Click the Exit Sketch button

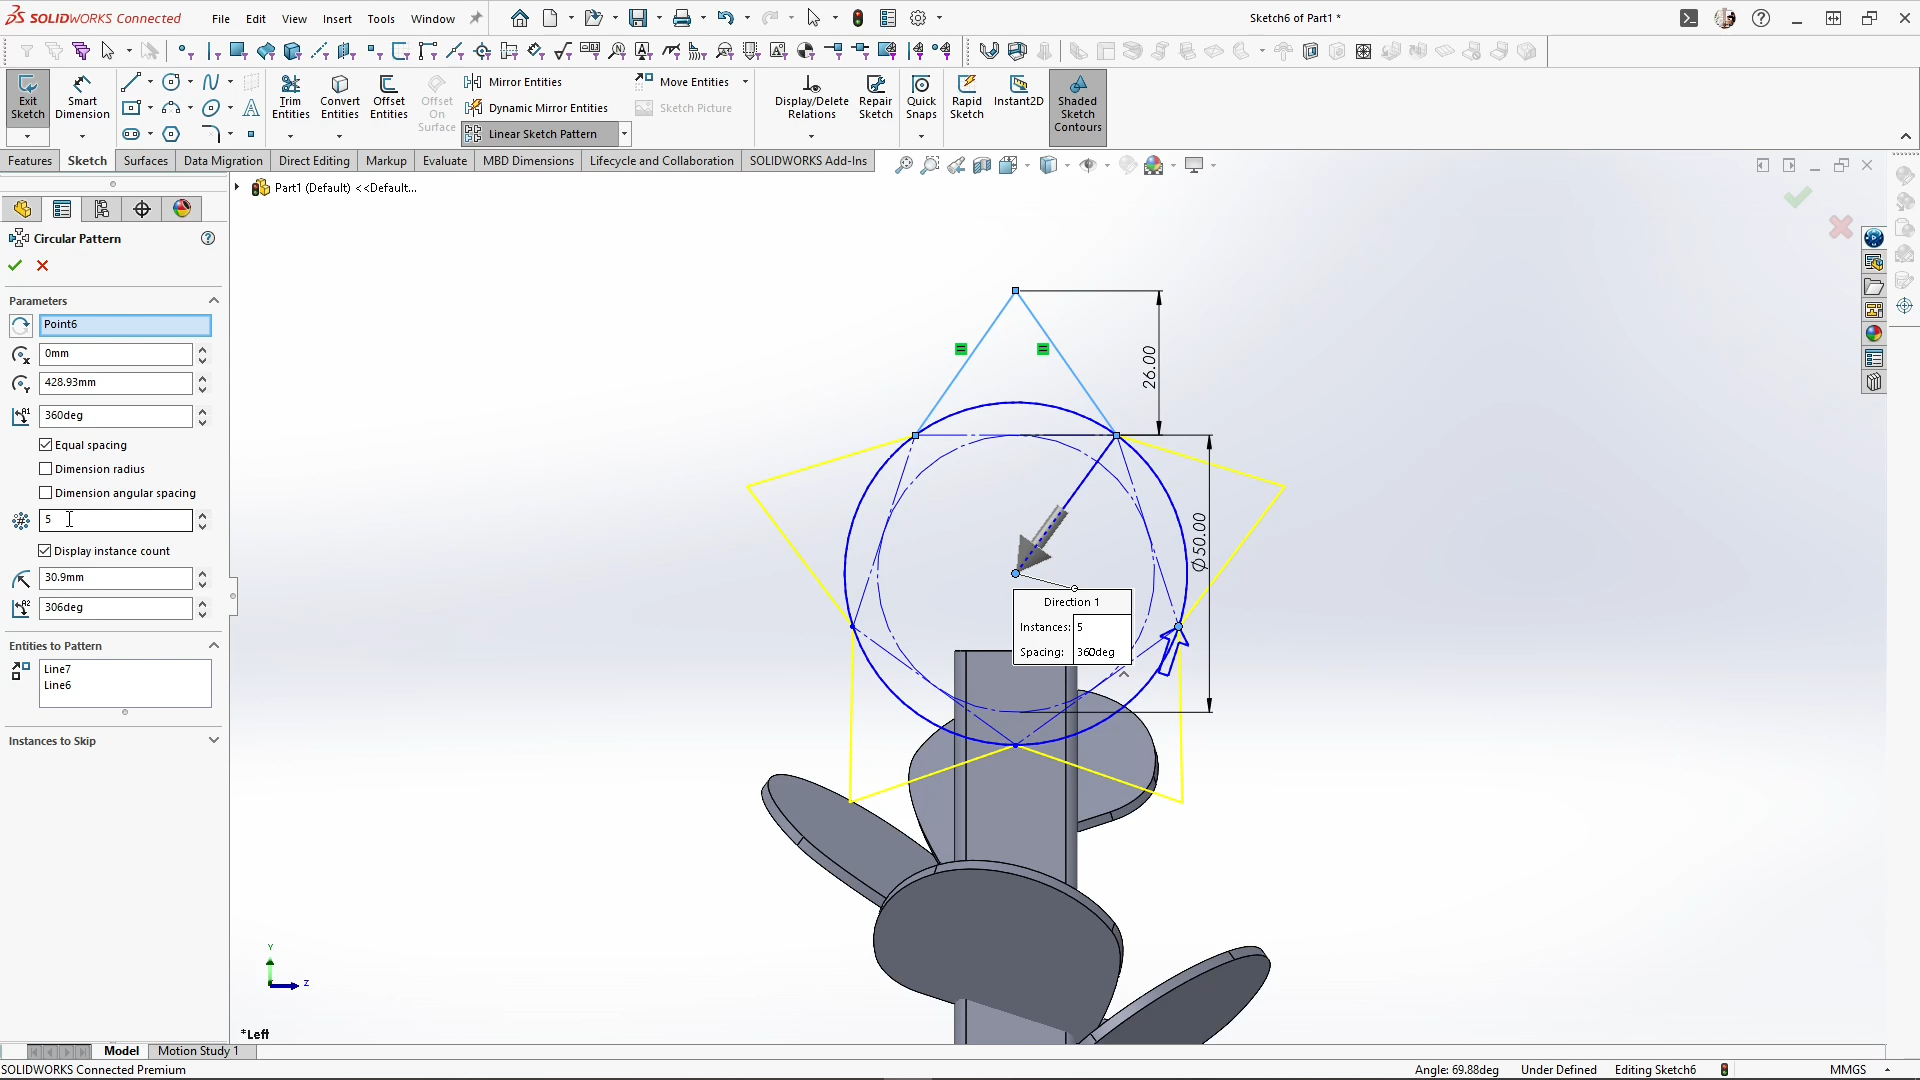(x=28, y=97)
